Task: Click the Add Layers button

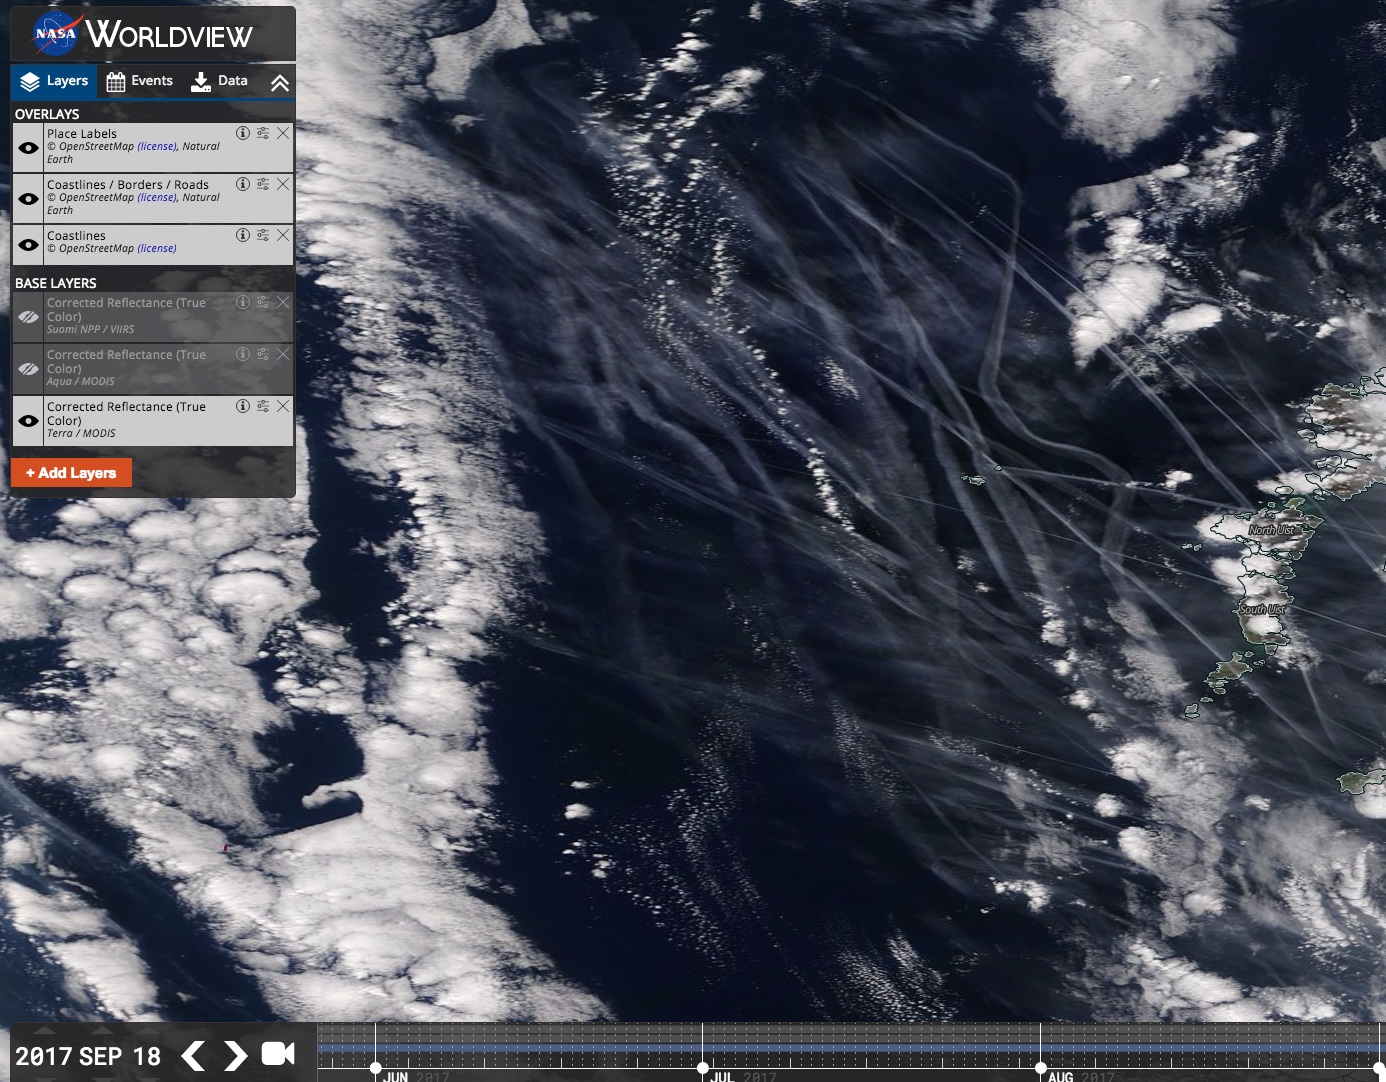Action: click(x=71, y=473)
